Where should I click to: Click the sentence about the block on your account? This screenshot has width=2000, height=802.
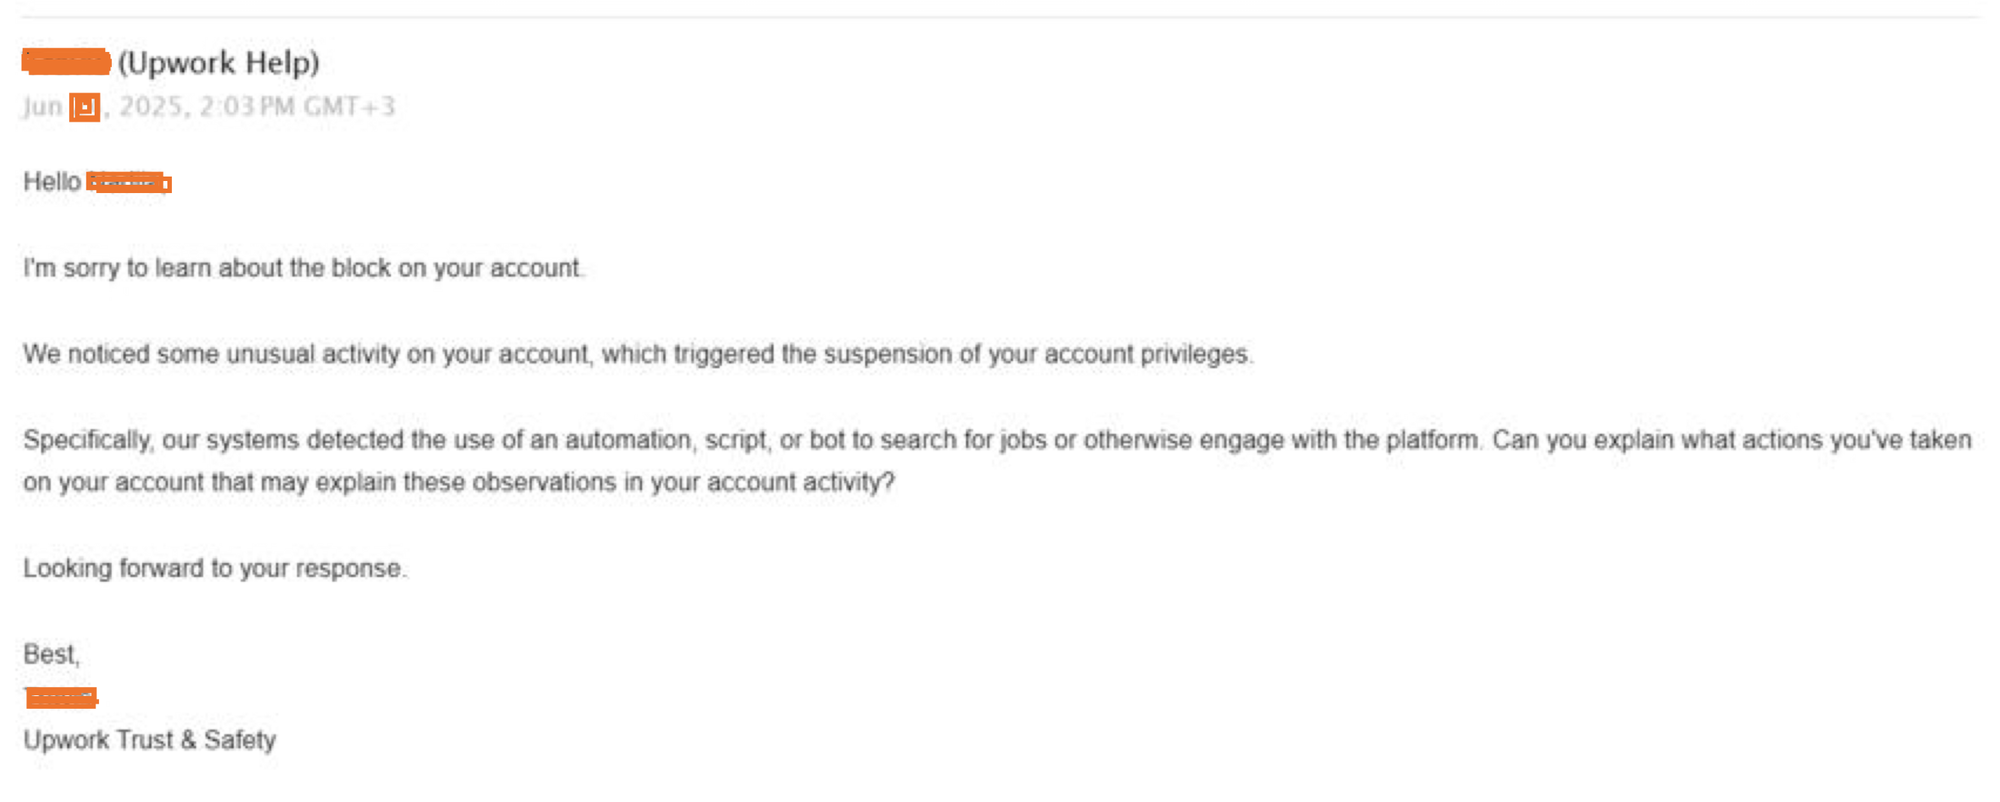304,268
